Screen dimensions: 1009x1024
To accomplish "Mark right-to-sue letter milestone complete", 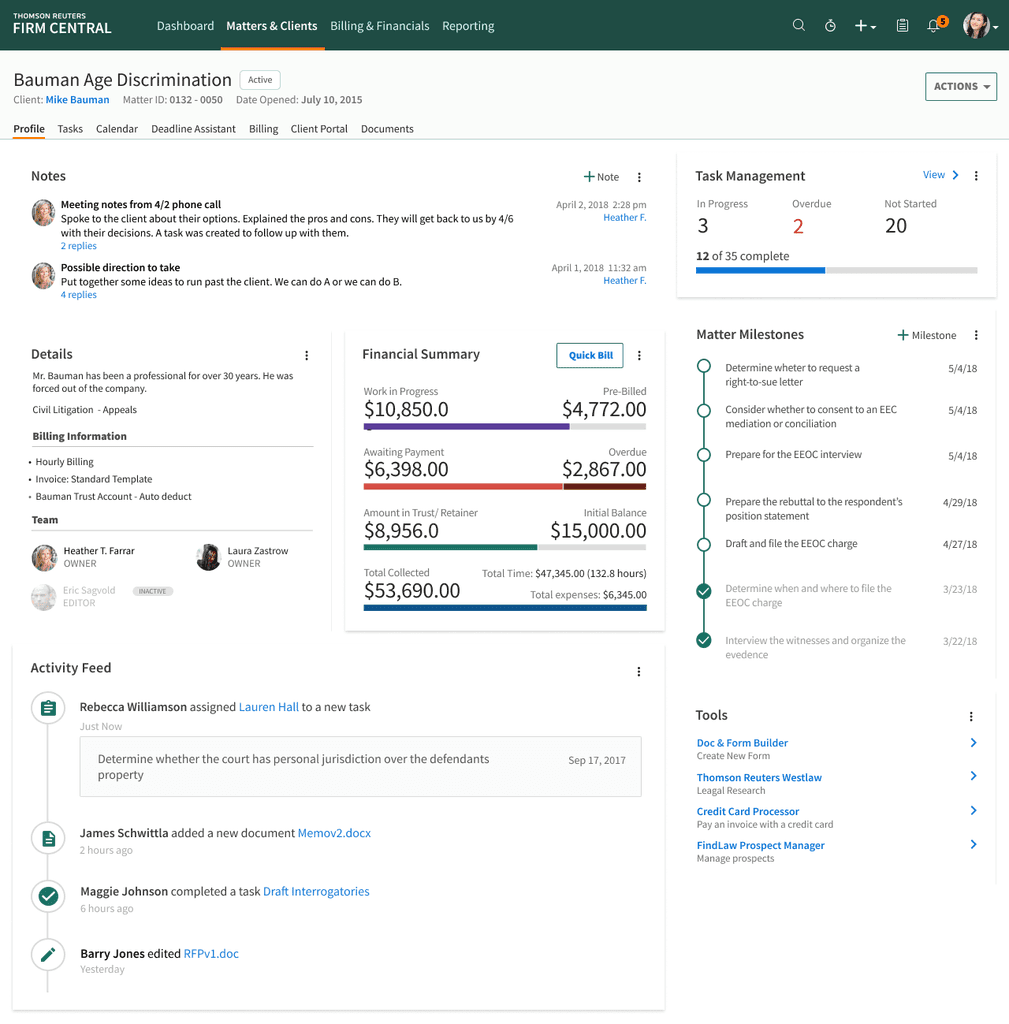I will (x=703, y=366).
